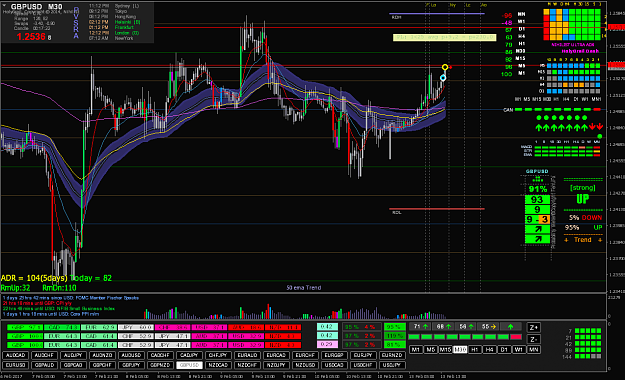Open the NZDCHF pair chart

pyautogui.click(x=247, y=365)
